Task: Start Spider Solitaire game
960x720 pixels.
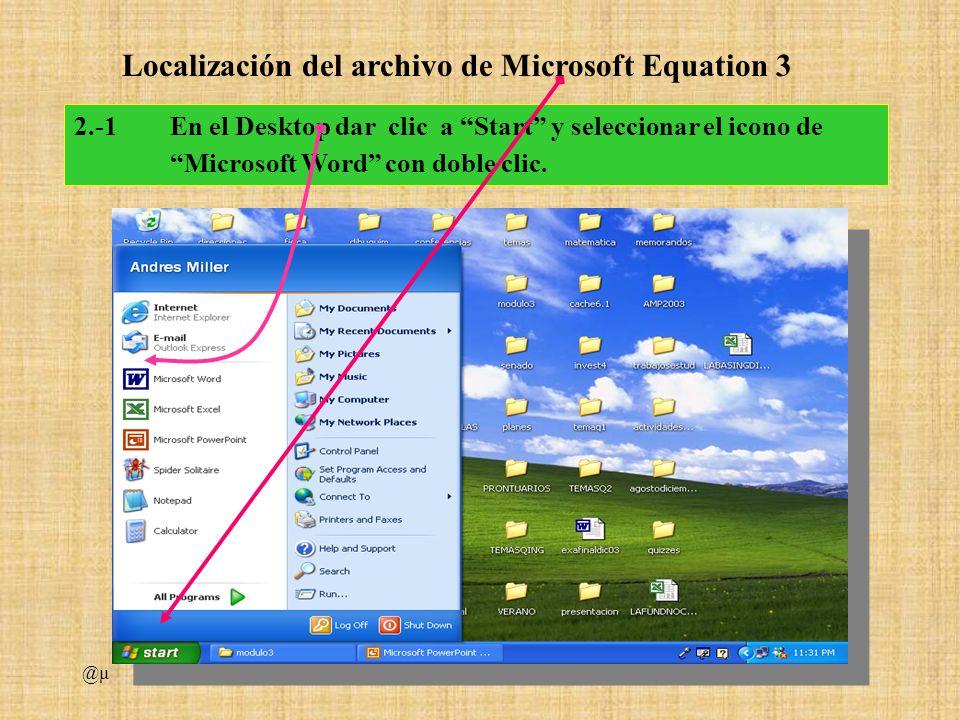Action: click(x=171, y=470)
